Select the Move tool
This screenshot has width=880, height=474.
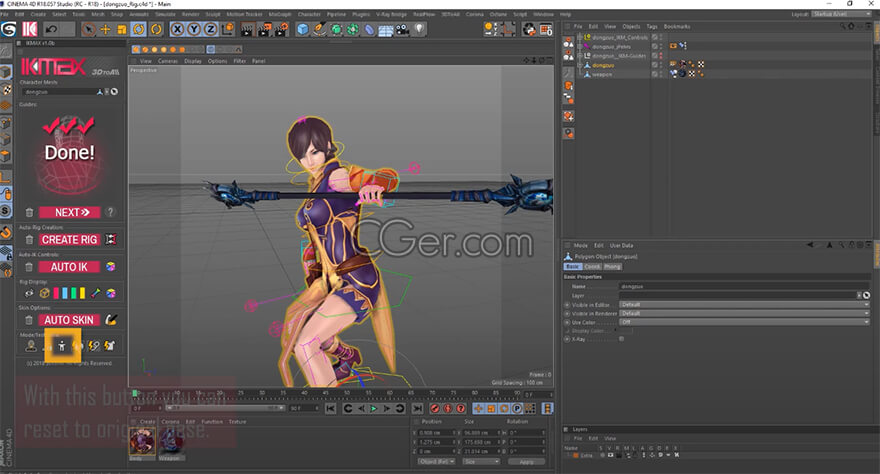pyautogui.click(x=105, y=29)
